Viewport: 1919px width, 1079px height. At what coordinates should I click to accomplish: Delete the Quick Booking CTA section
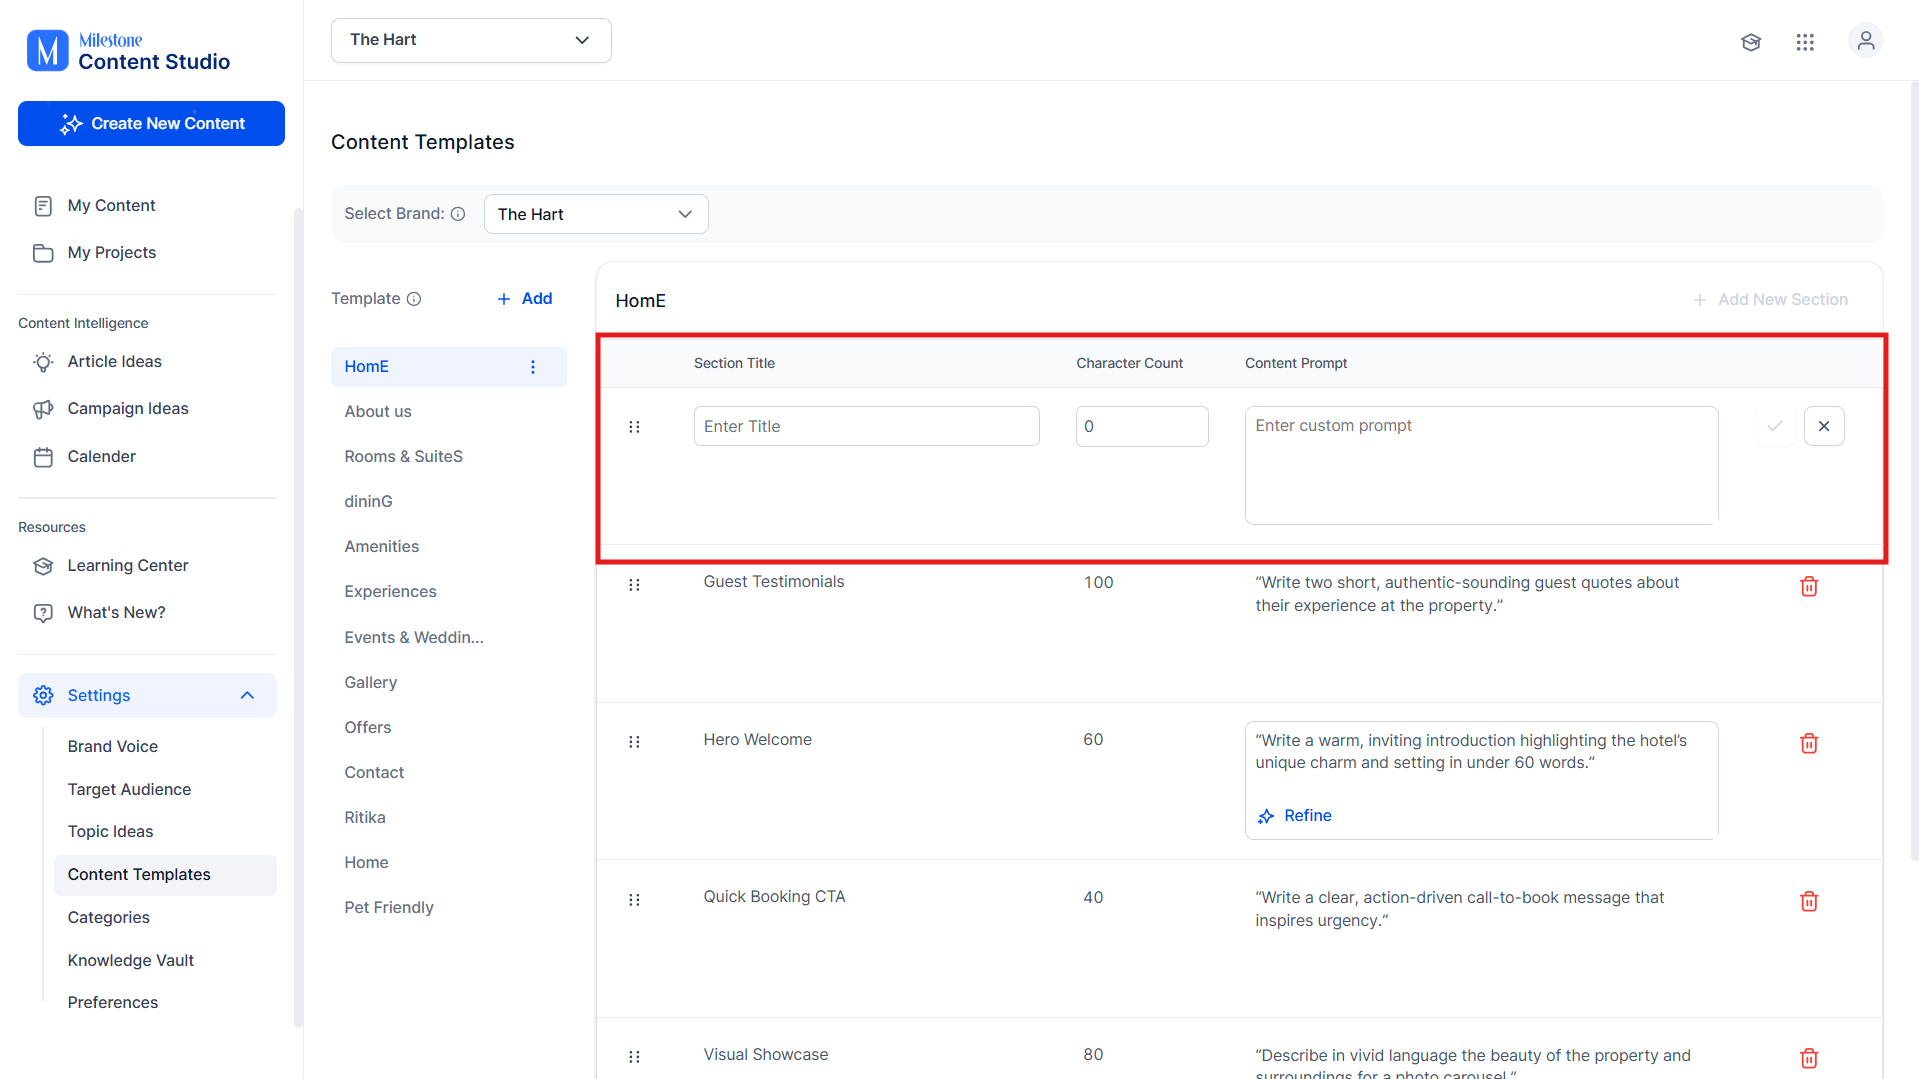point(1809,901)
